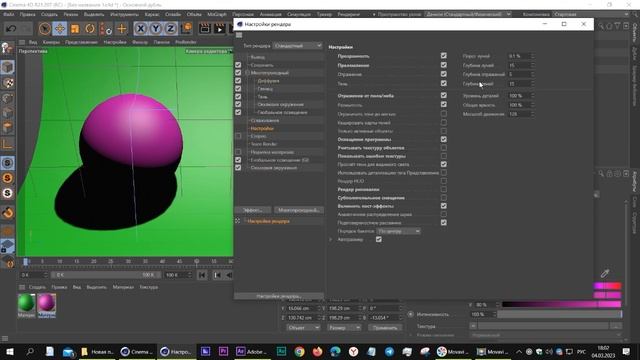Select the Rotate tool icon
Viewport: 640px width, 360px height.
point(90,29)
